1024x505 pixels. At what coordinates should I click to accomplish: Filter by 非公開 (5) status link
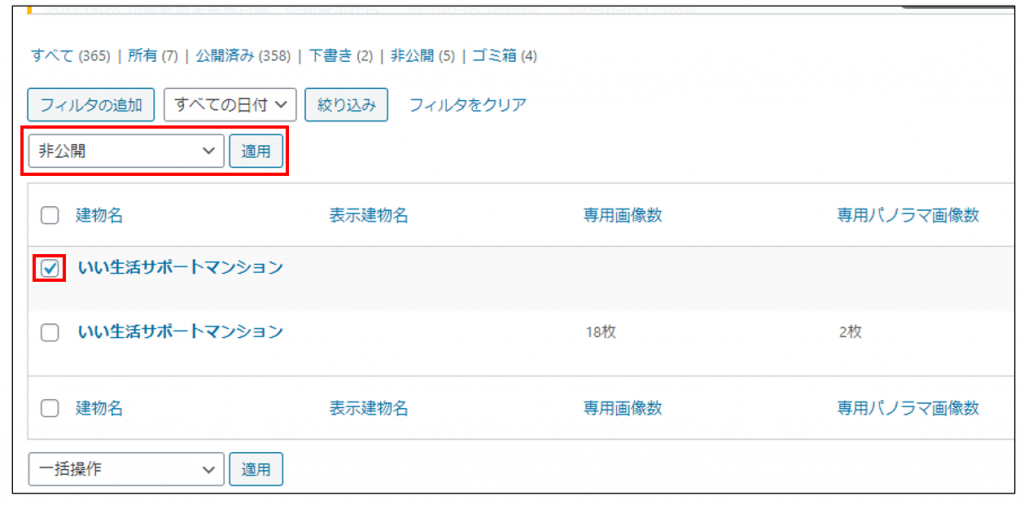pos(422,56)
